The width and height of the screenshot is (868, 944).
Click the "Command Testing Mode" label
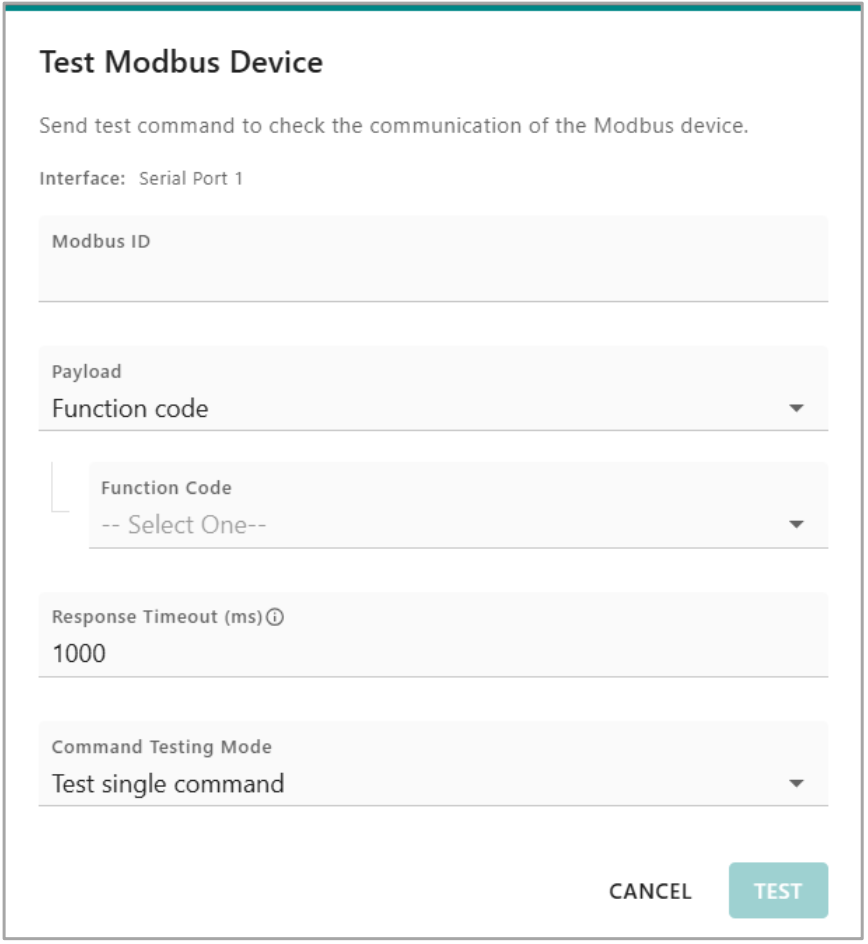pyautogui.click(x=162, y=747)
